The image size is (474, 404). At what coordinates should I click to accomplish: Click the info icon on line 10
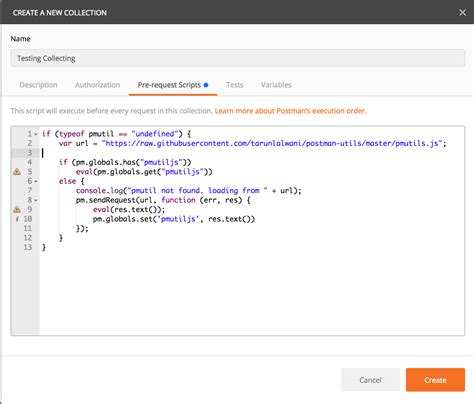coord(17,219)
